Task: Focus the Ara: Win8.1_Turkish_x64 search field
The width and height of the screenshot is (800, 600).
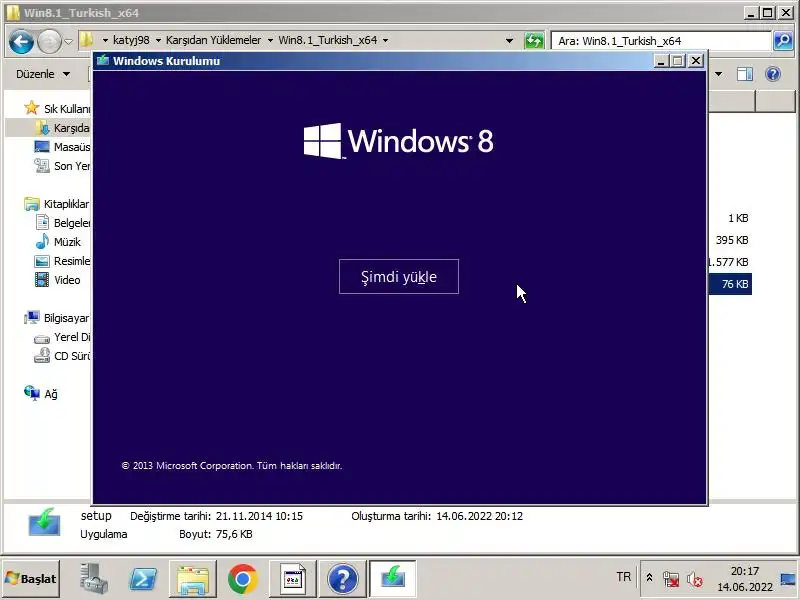Action: 662,41
